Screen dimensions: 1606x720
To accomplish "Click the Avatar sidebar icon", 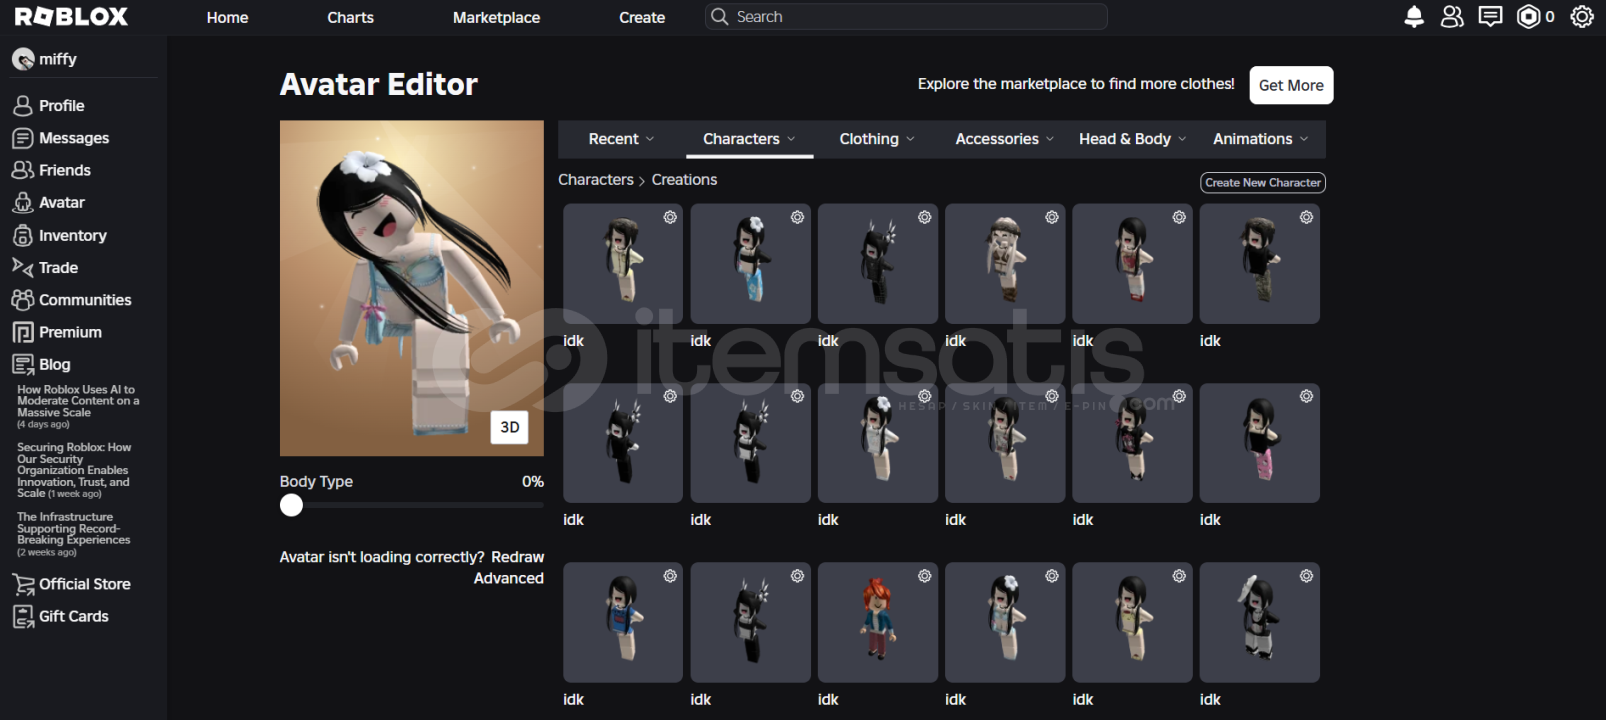I will click(x=23, y=203).
